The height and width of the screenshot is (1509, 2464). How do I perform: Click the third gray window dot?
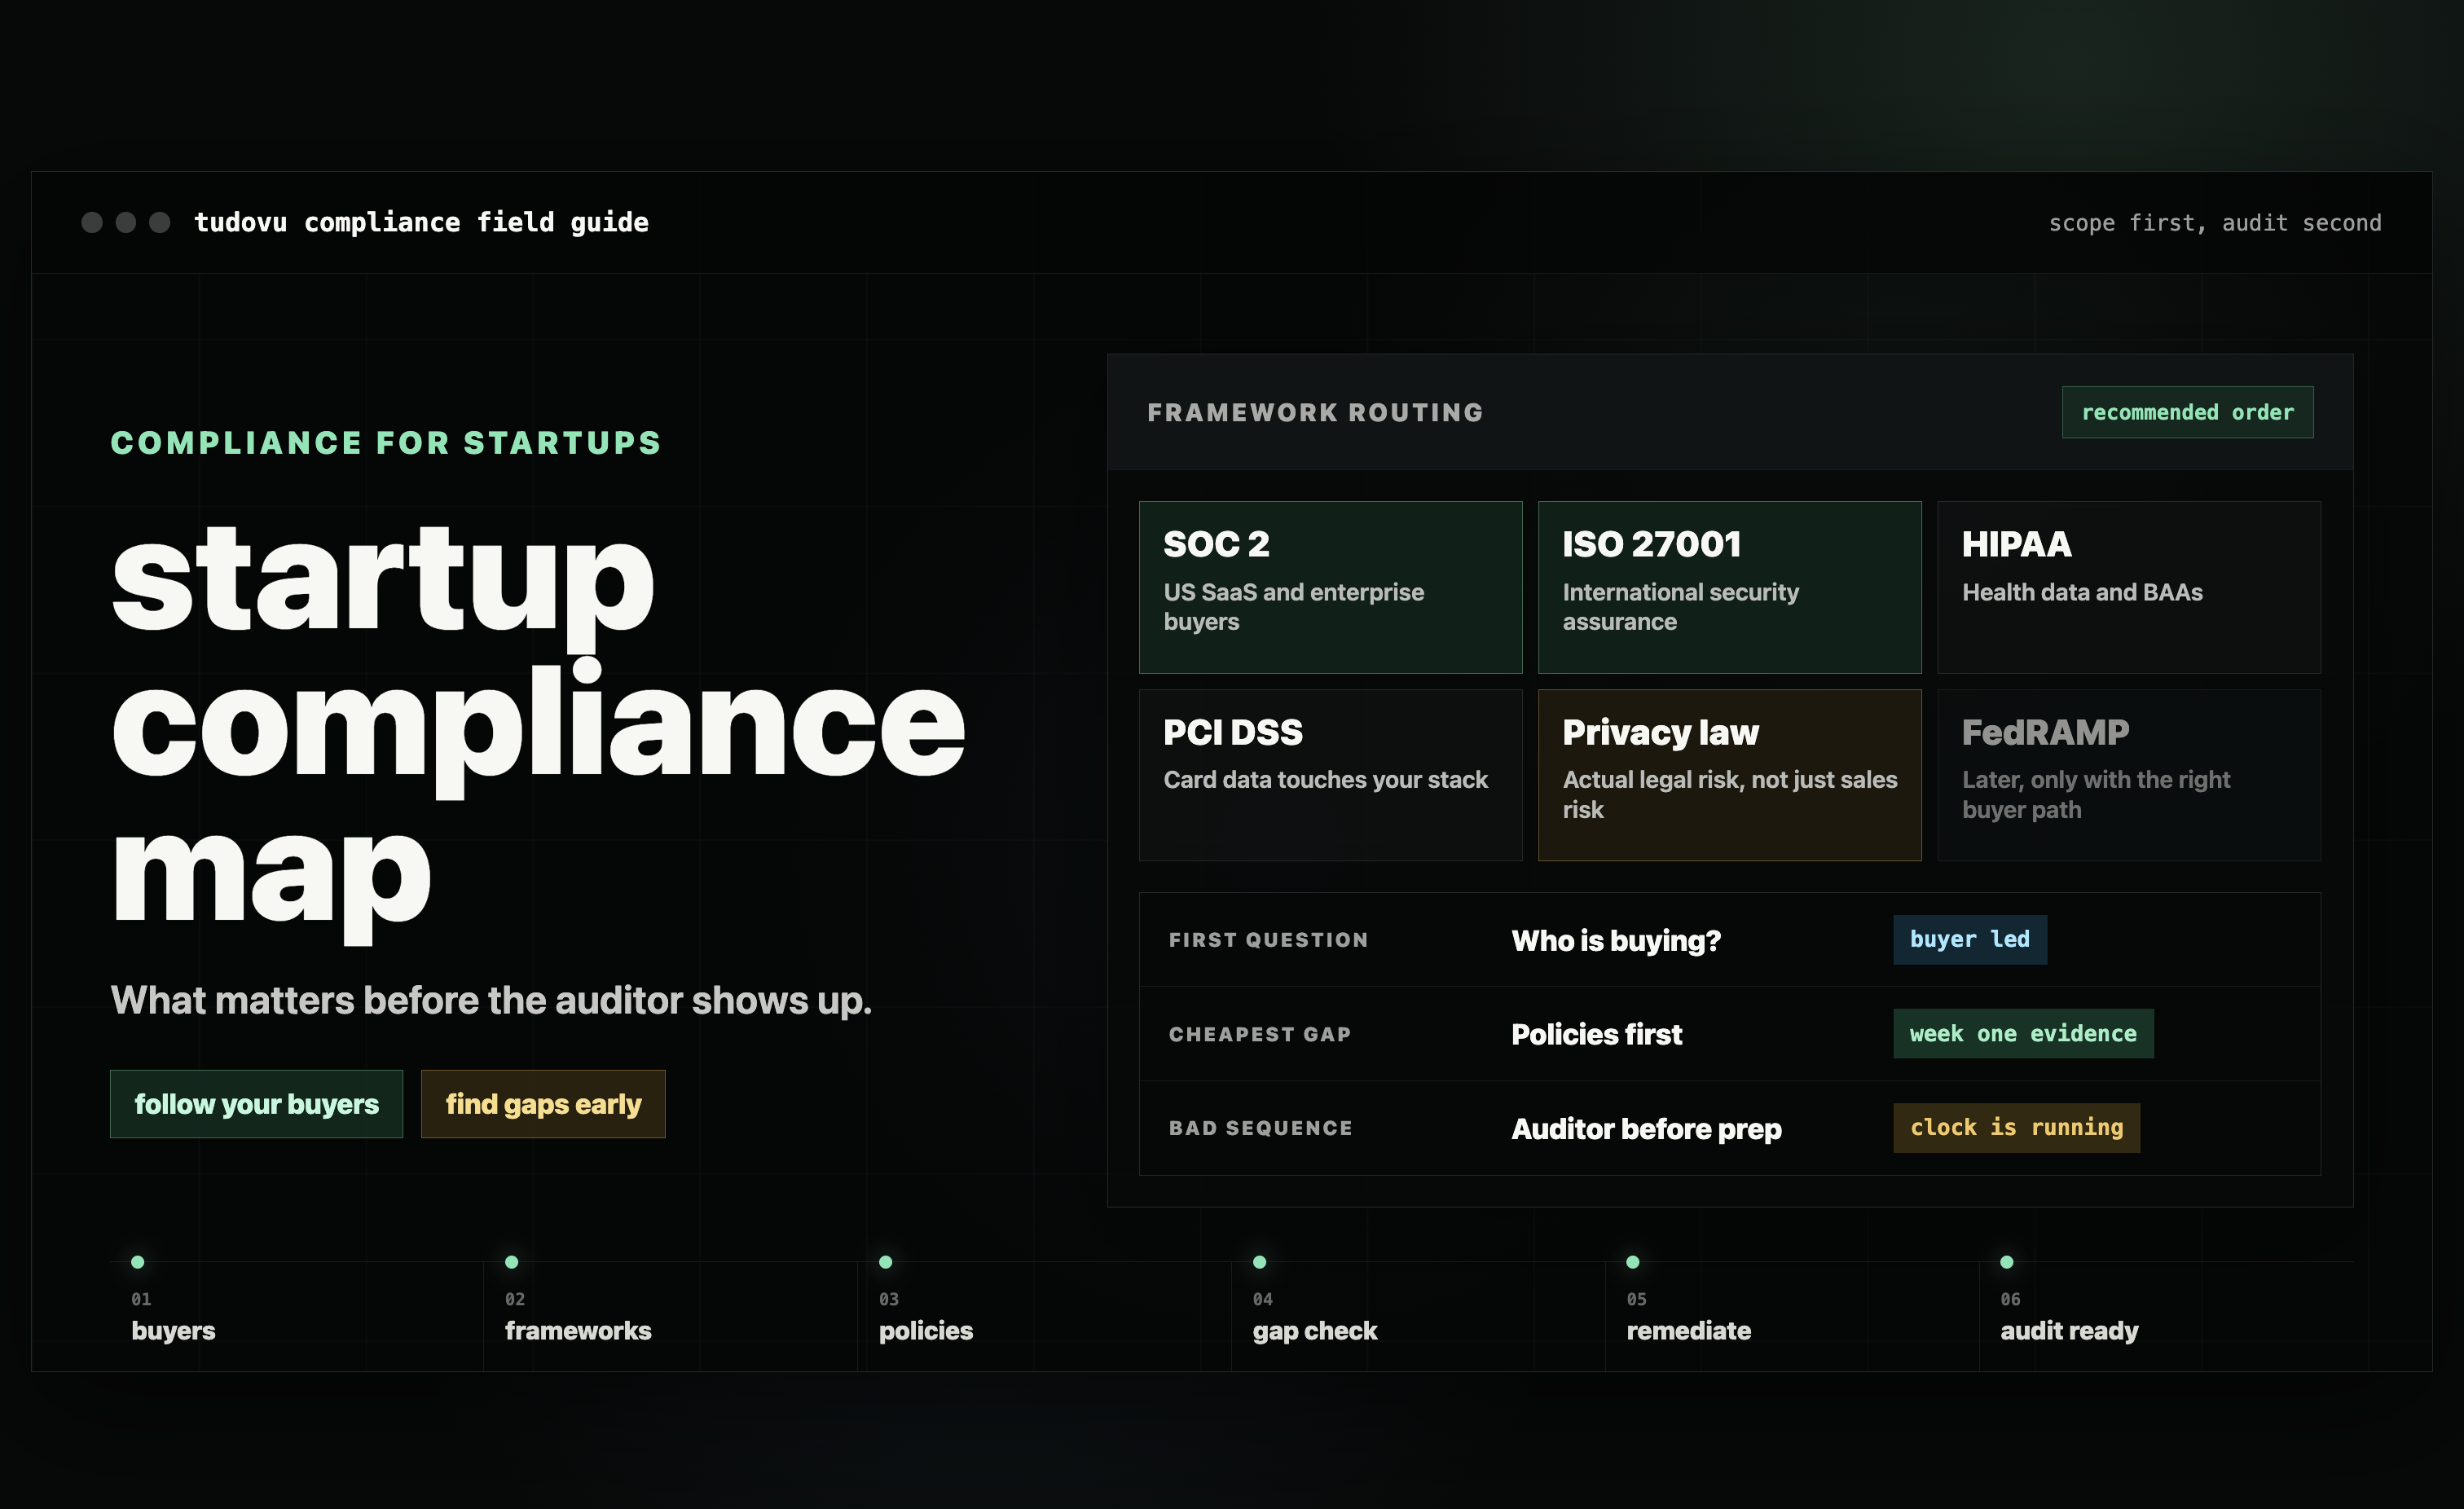[160, 222]
